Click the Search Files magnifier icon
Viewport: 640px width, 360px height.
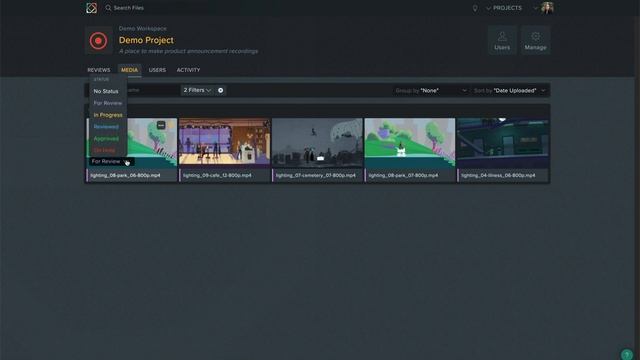coord(108,8)
